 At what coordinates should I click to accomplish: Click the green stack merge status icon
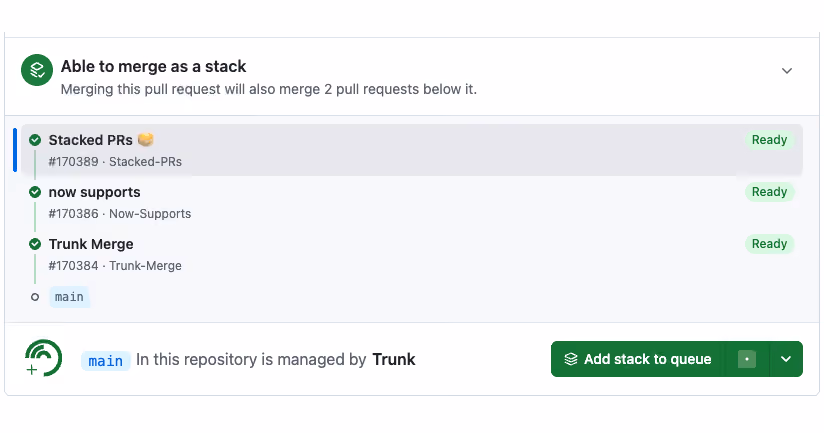[37, 70]
